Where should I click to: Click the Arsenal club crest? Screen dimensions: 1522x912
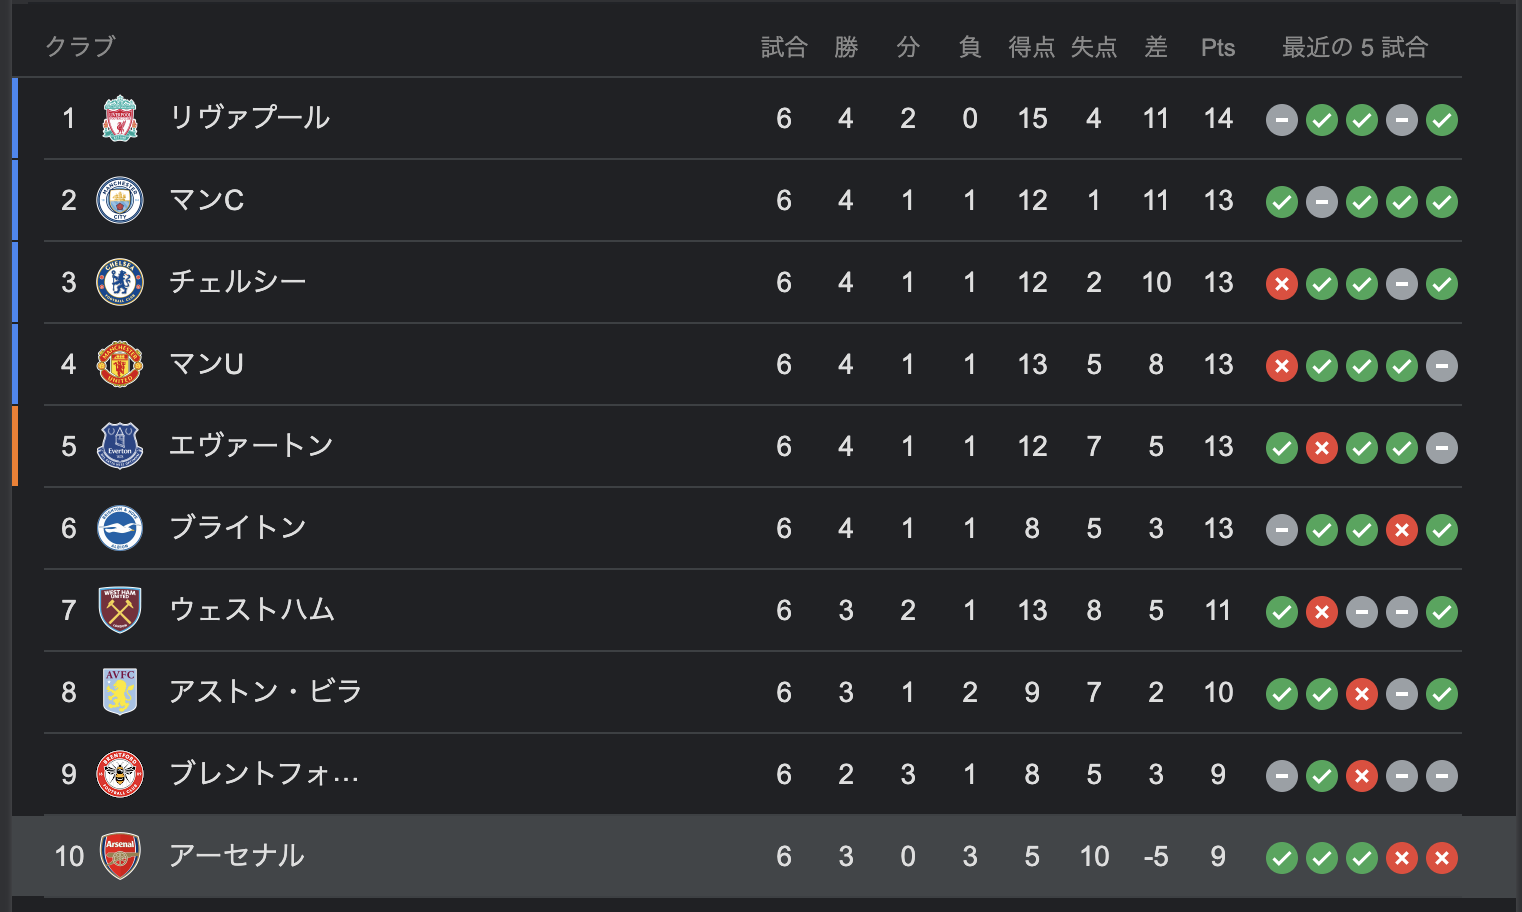click(120, 856)
